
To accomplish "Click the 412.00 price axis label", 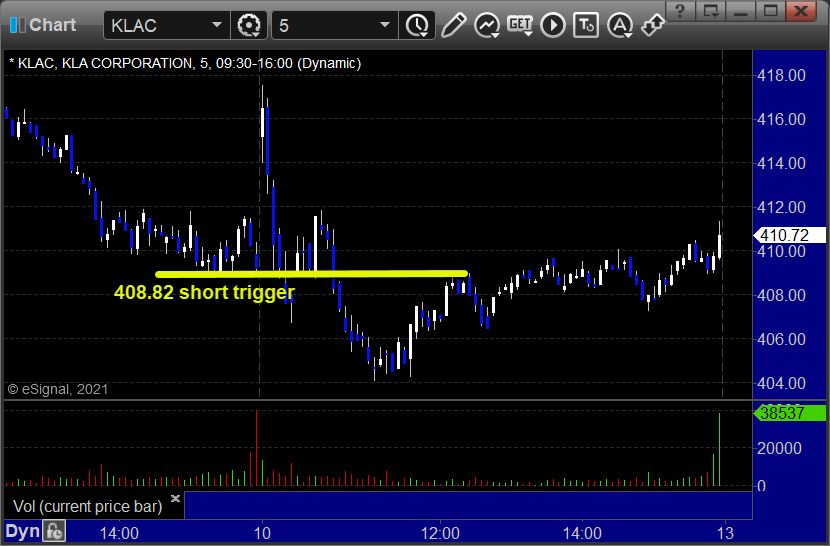I will coord(781,207).
